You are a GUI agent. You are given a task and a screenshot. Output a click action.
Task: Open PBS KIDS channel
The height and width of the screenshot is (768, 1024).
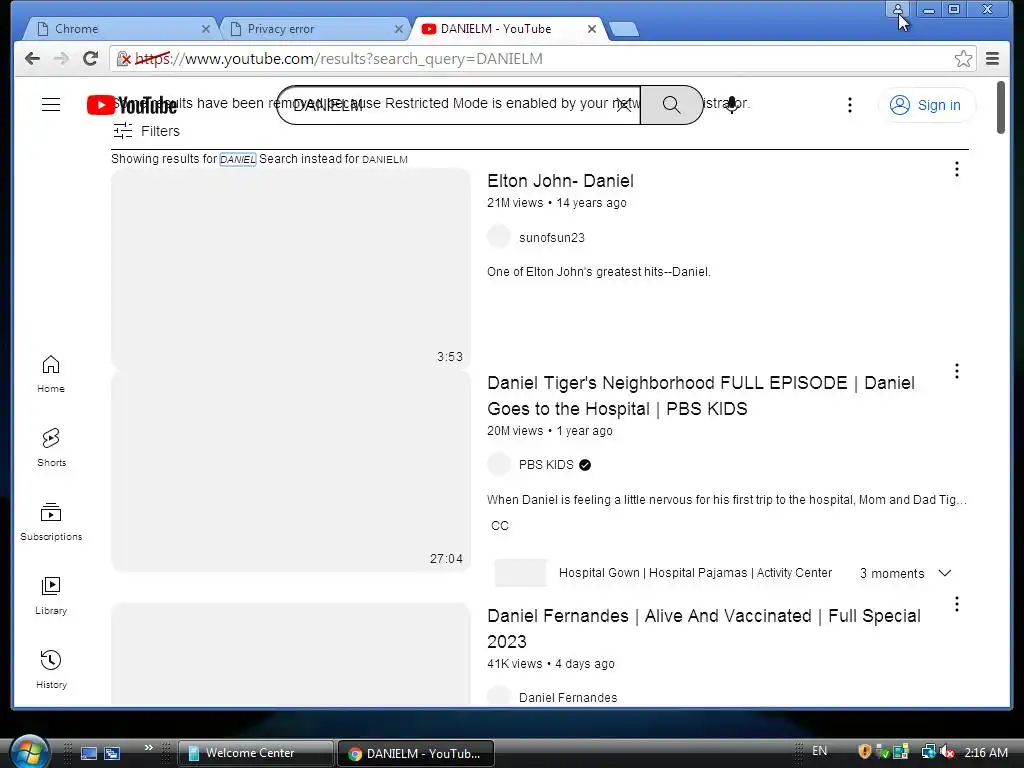click(x=546, y=464)
